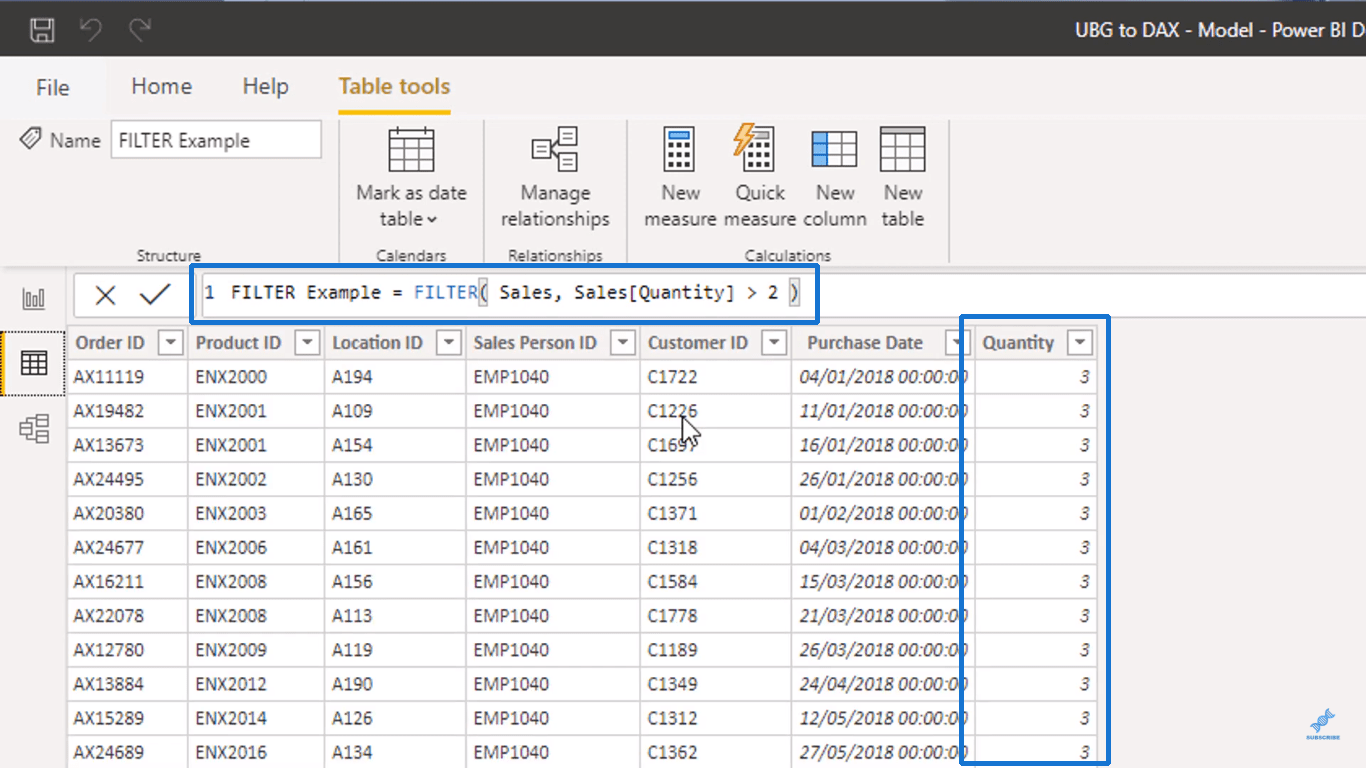The image size is (1366, 768).
Task: Select the cell AX24495
Action: [127, 479]
